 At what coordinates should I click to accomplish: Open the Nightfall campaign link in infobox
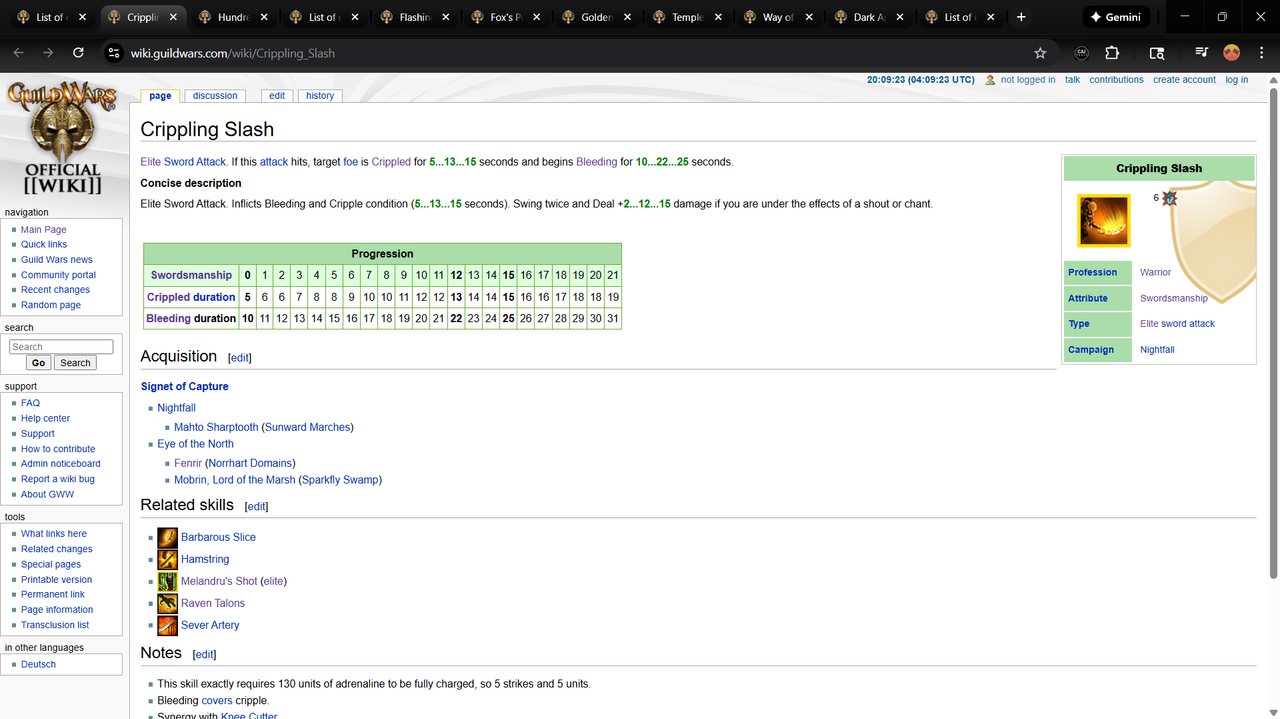pos(1157,350)
